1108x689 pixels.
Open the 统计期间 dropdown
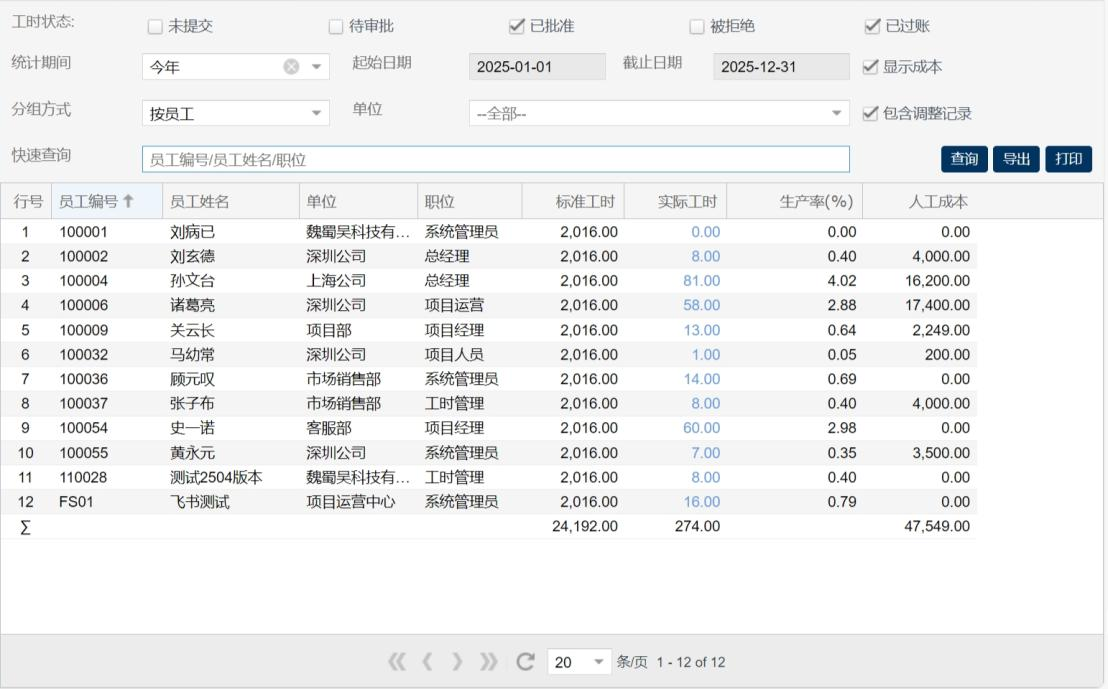coord(317,67)
